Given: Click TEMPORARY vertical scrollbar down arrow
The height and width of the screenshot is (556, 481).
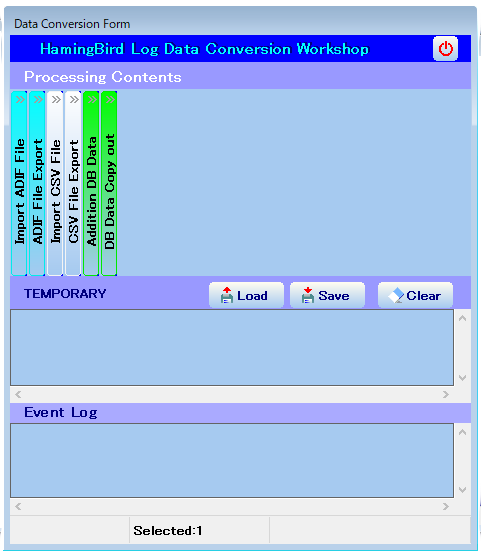Looking at the screenshot, I should [x=462, y=378].
